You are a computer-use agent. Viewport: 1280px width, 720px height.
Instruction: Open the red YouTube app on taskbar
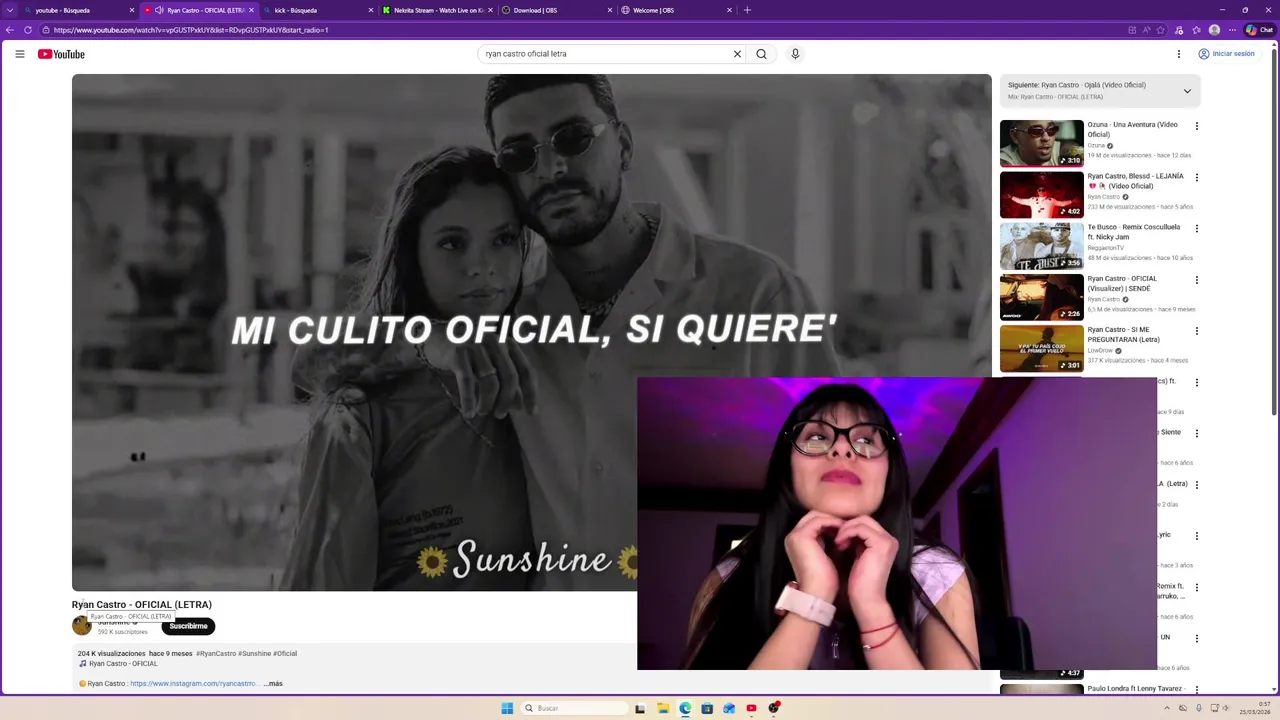coord(751,708)
